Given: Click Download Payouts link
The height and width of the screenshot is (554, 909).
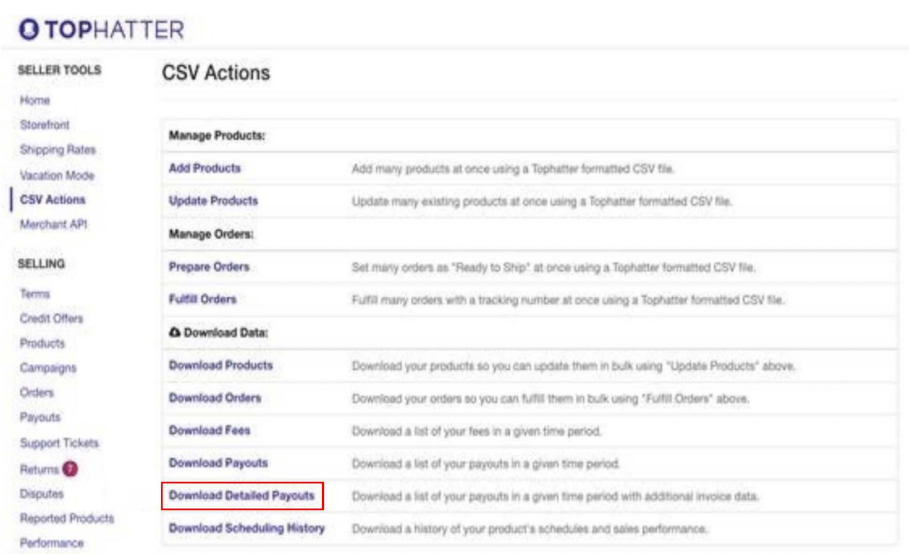Looking at the screenshot, I should point(219,462).
